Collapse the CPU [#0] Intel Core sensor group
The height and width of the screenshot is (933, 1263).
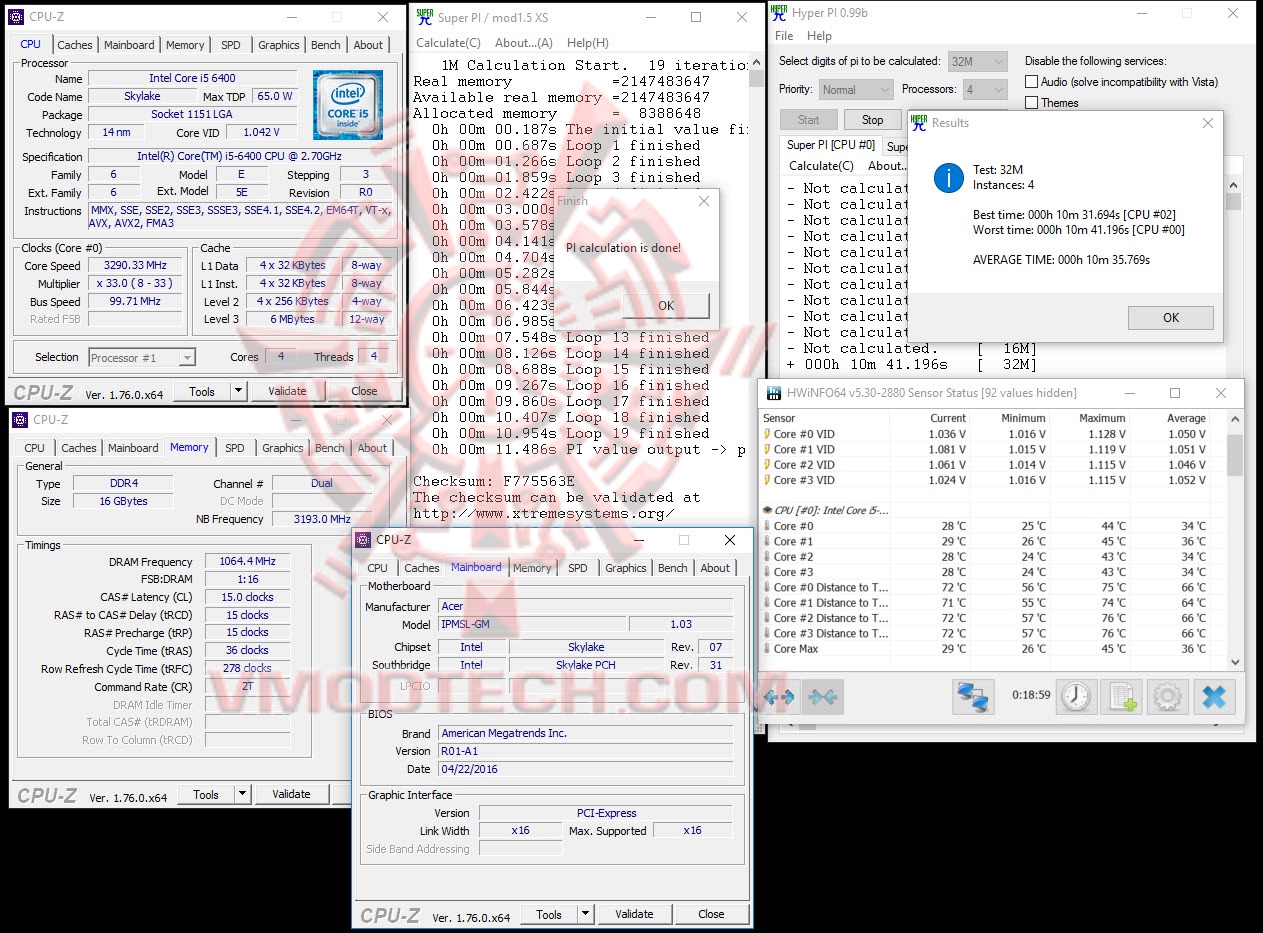click(824, 510)
